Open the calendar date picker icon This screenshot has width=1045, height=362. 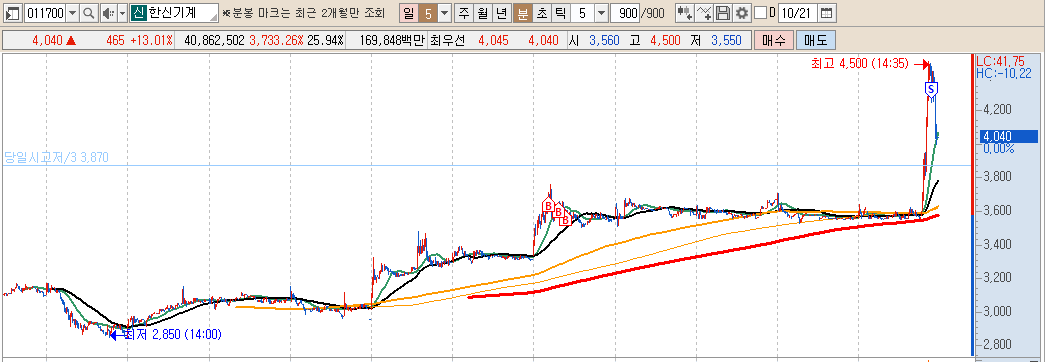(x=826, y=13)
